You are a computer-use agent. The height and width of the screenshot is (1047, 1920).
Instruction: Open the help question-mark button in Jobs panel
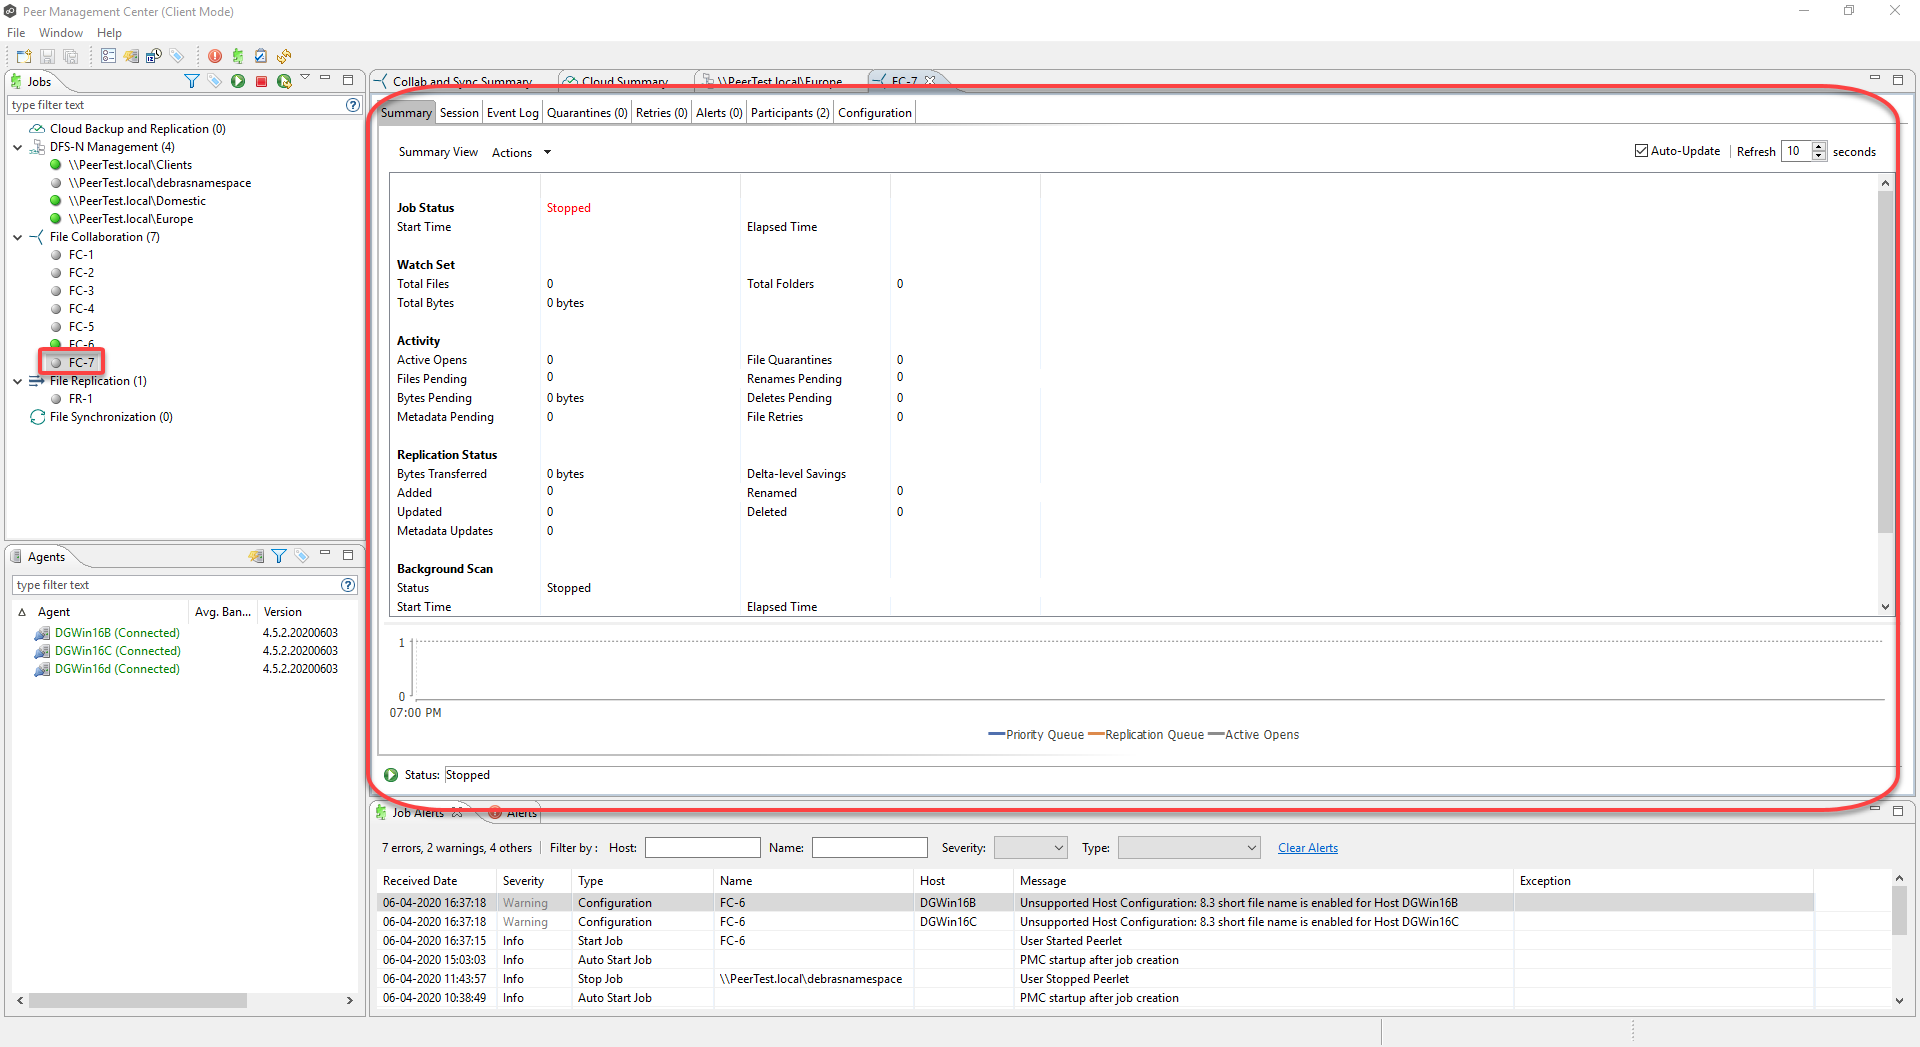(352, 104)
